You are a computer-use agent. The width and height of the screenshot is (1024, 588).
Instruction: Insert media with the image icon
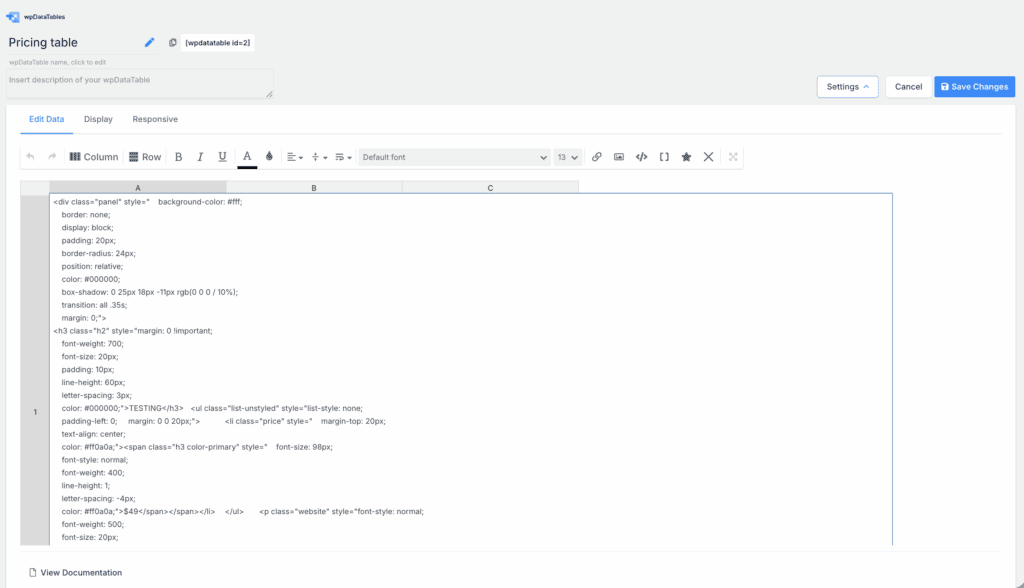point(619,157)
